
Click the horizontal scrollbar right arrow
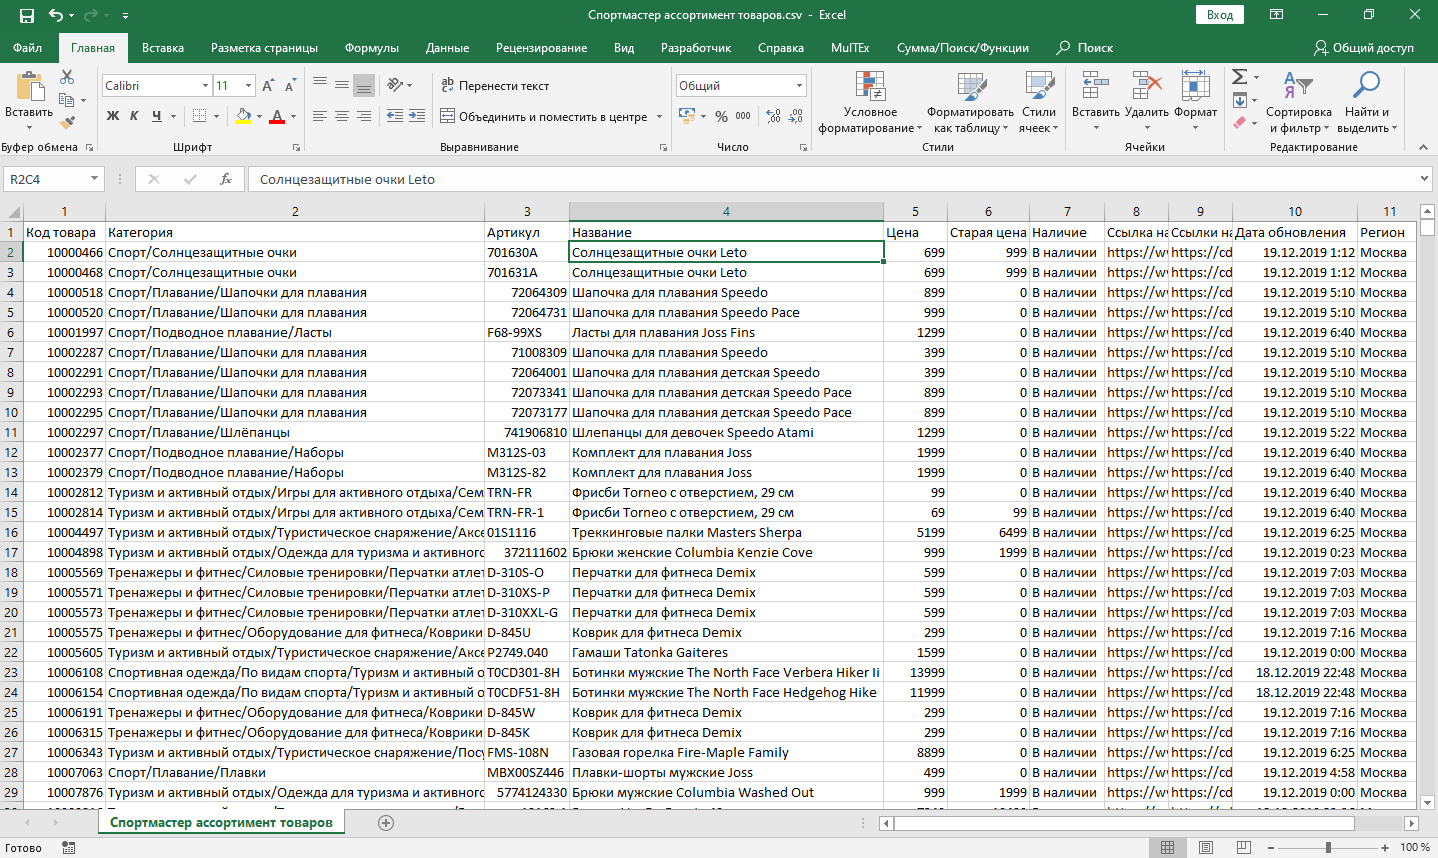pos(1411,823)
